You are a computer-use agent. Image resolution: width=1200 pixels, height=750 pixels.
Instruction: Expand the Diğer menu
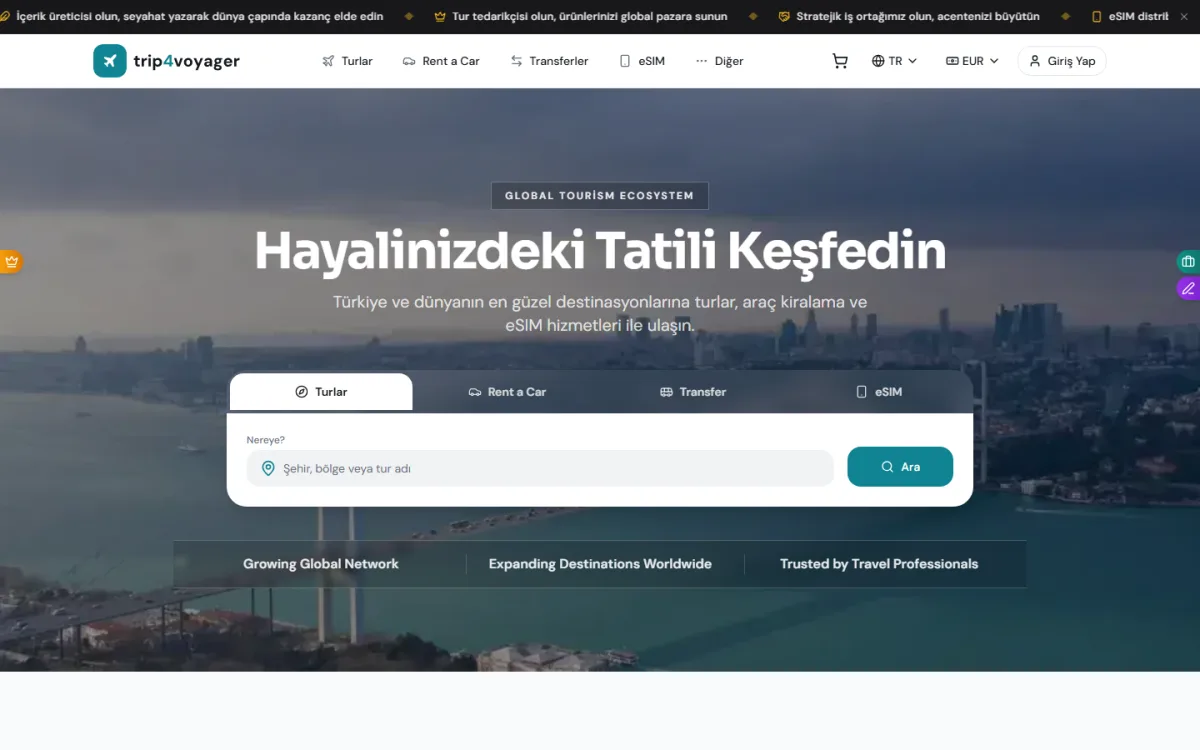[x=719, y=61]
